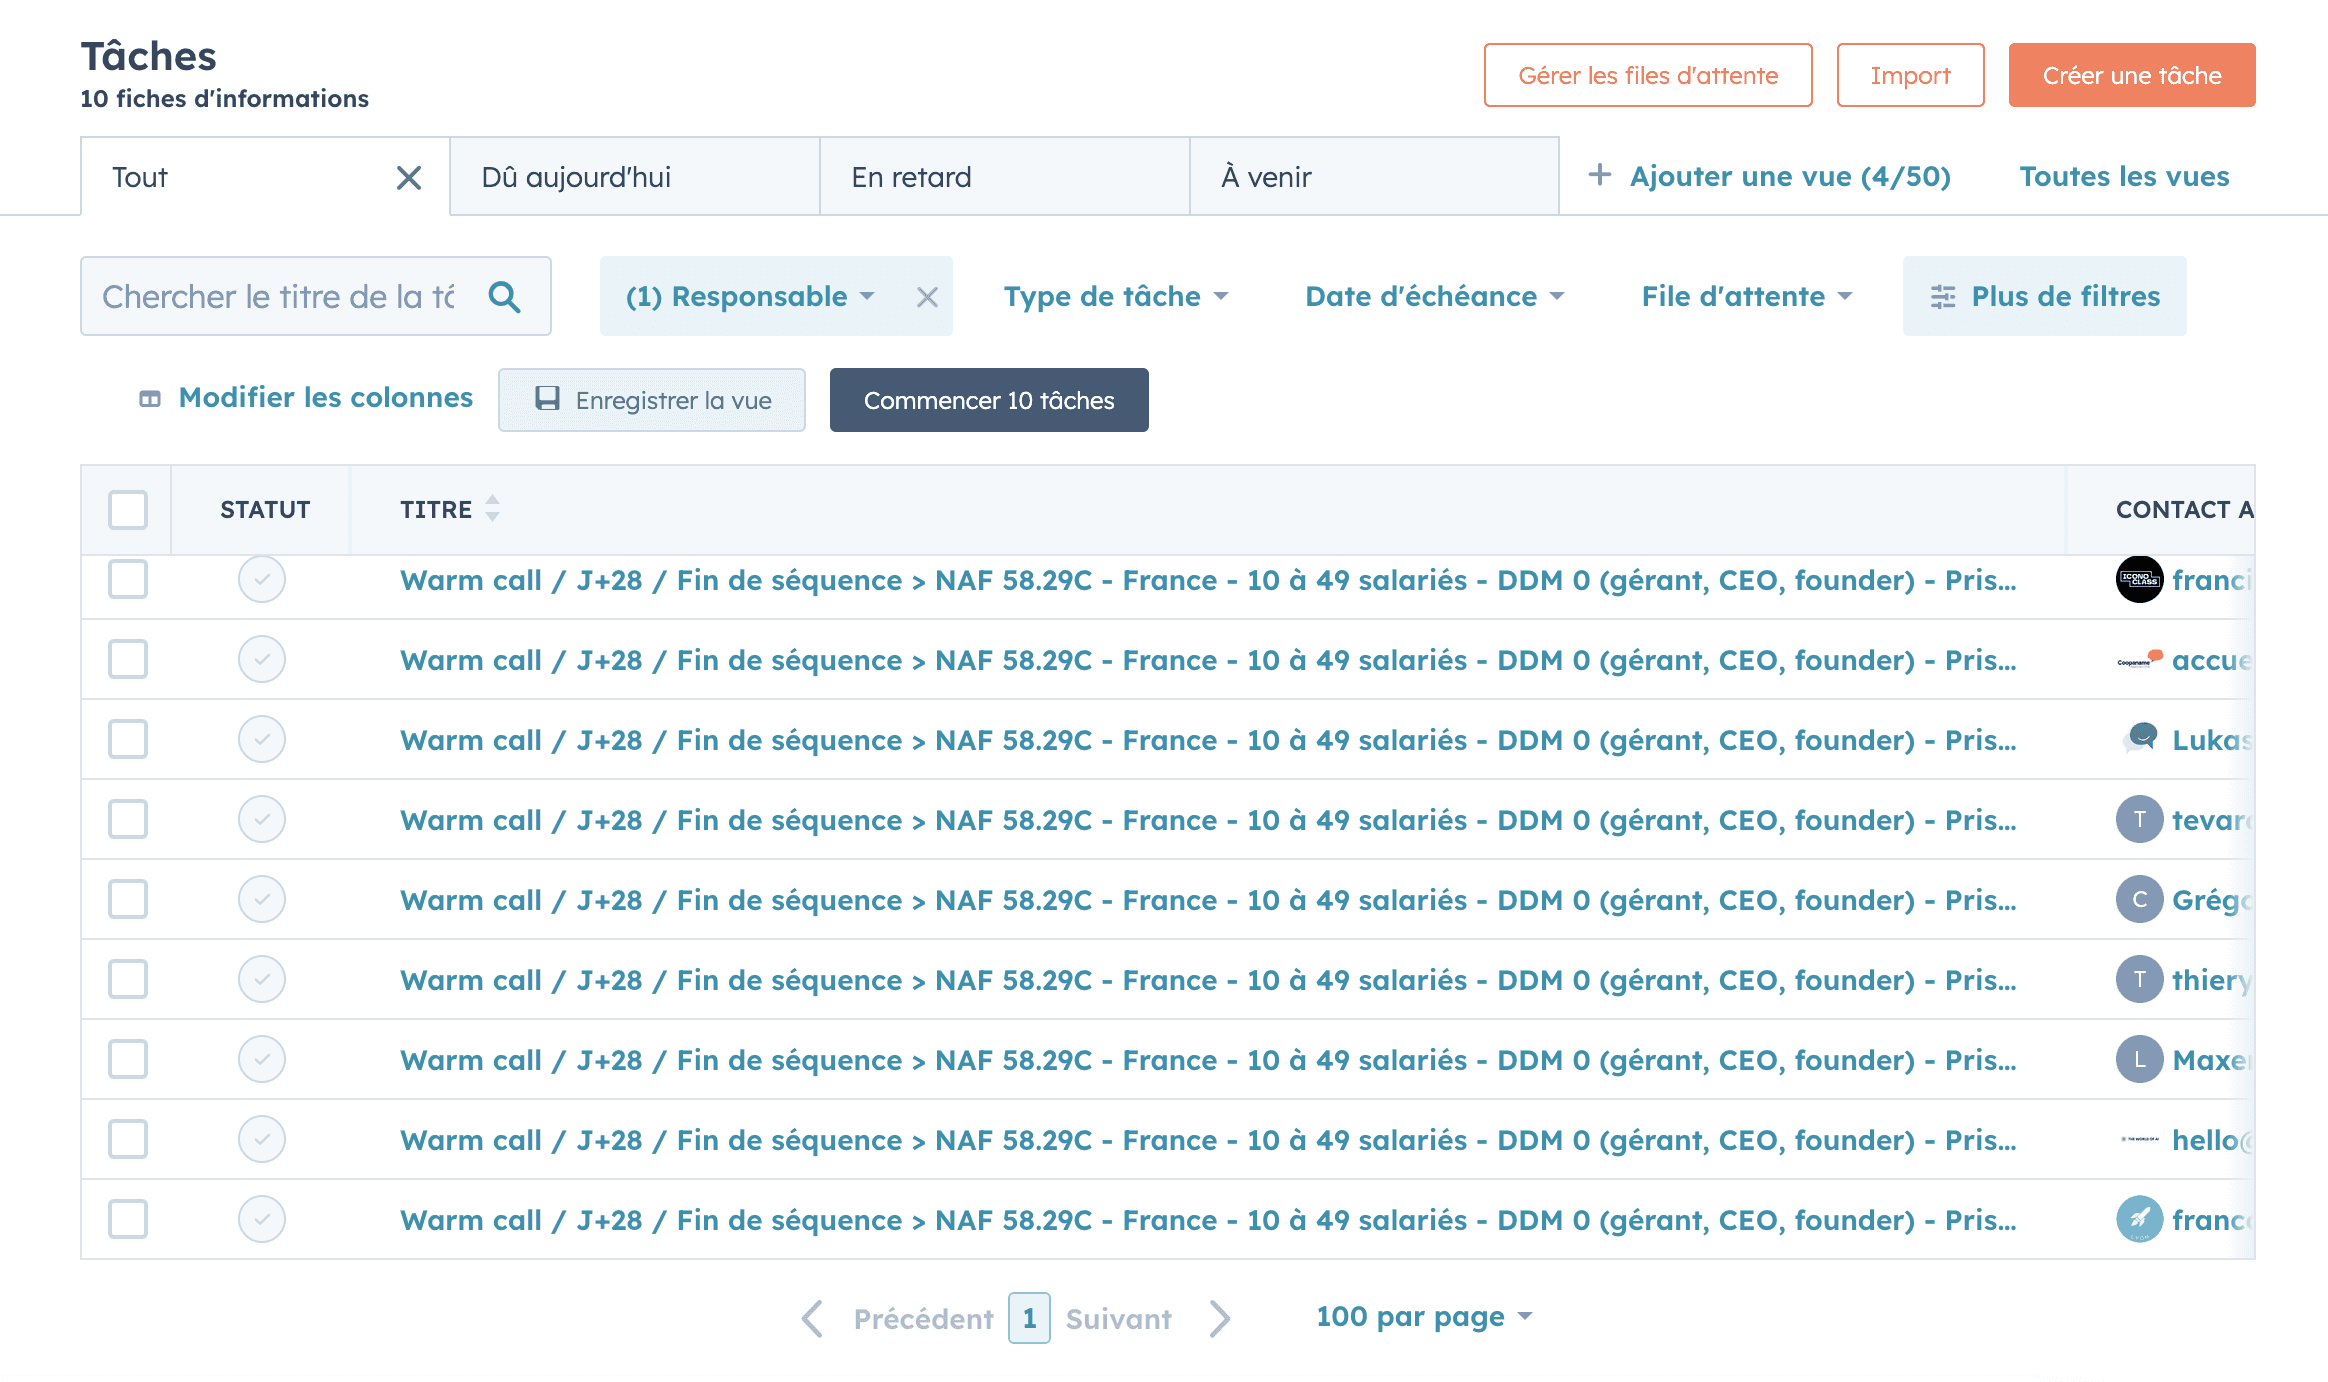Viewport: 2328px width, 1382px height.
Task: Open the (1) Responsable filter dropdown
Action: [x=750, y=297]
